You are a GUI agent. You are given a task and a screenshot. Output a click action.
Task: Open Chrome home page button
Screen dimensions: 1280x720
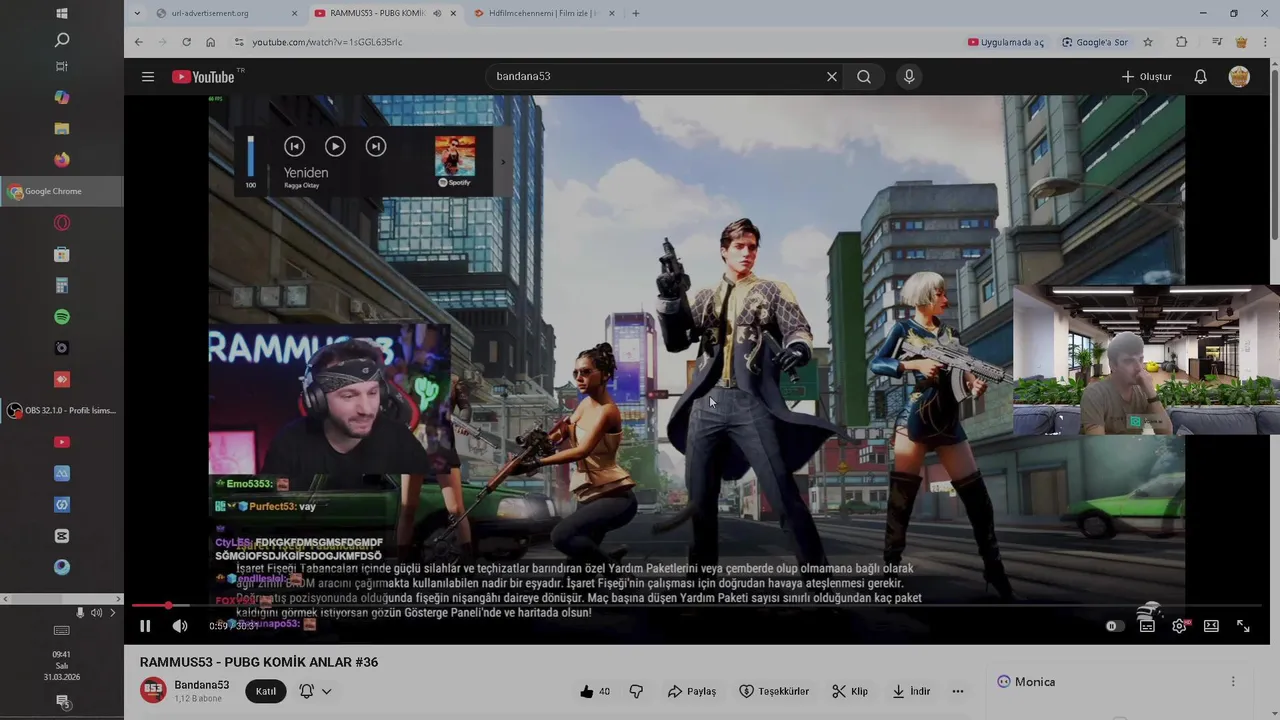click(x=210, y=42)
